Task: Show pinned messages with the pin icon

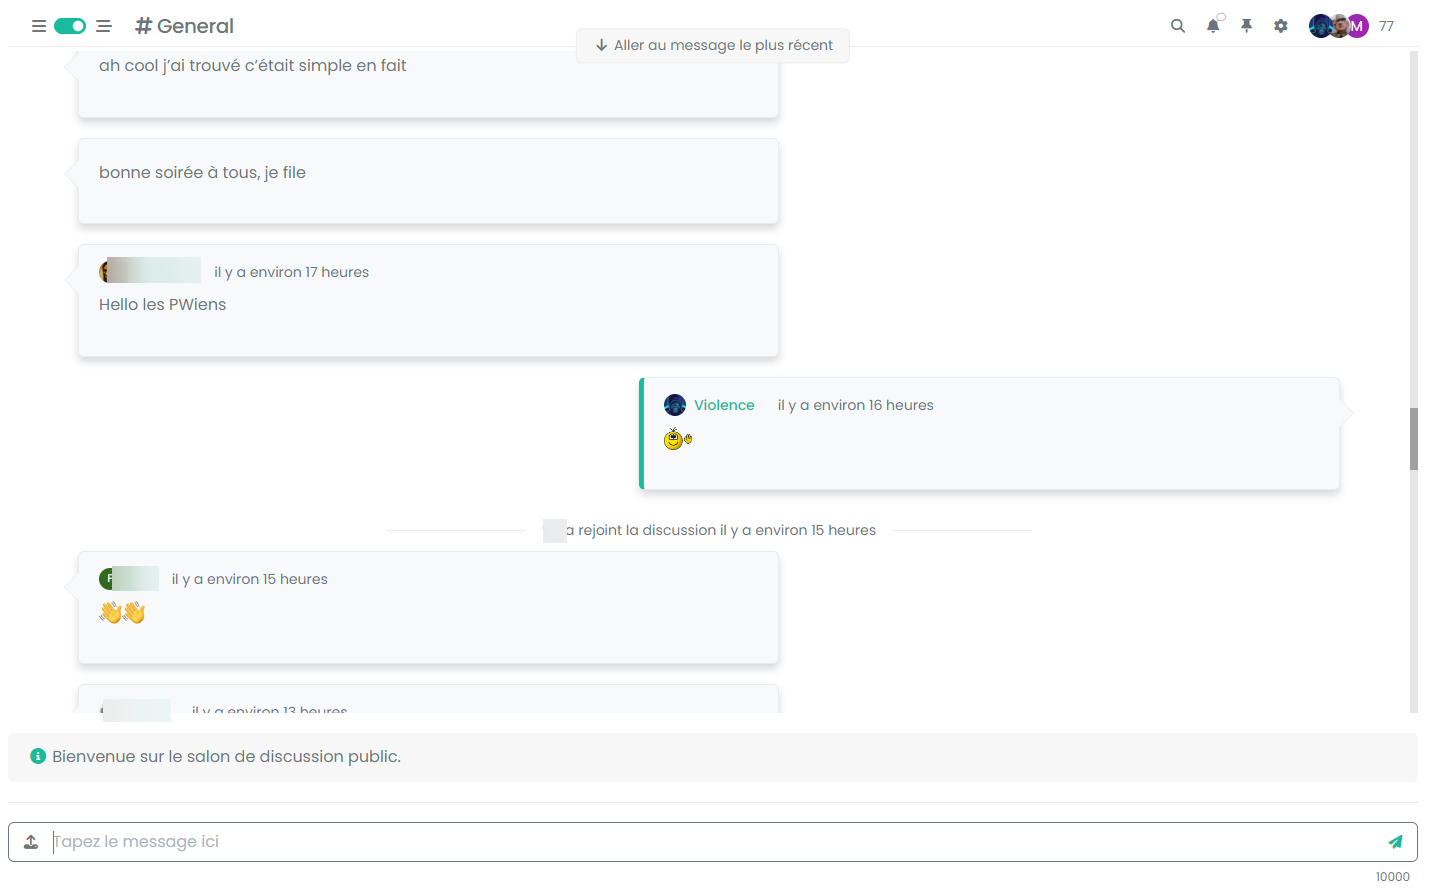Action: coord(1246,26)
